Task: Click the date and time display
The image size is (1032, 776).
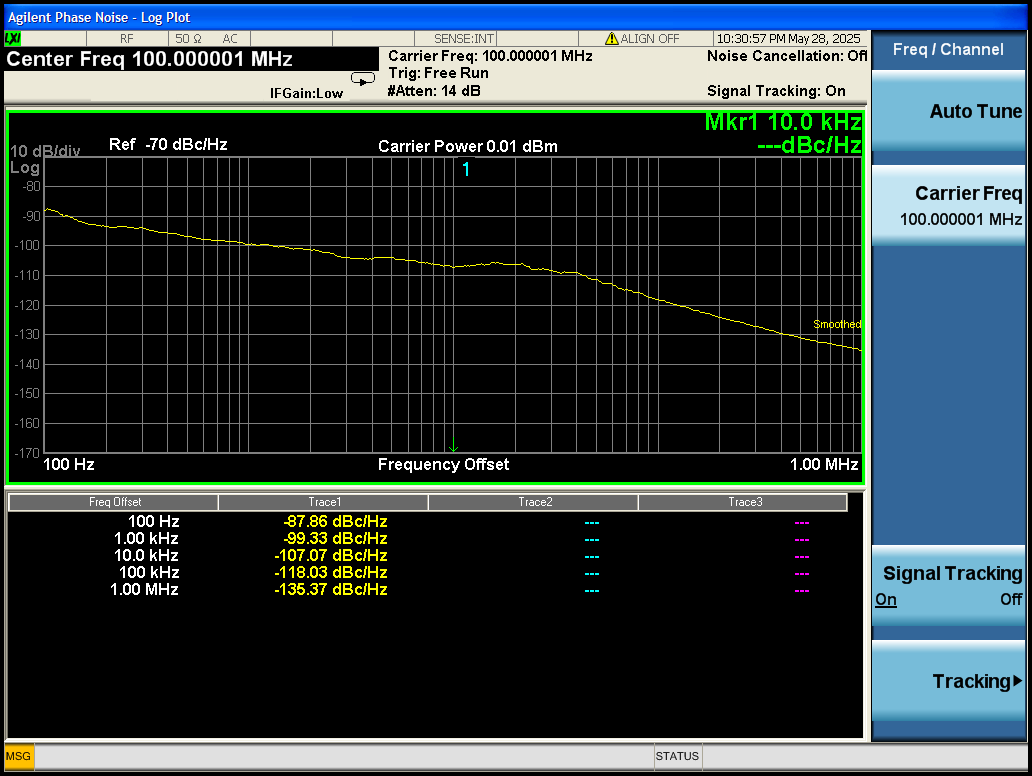Action: point(788,39)
